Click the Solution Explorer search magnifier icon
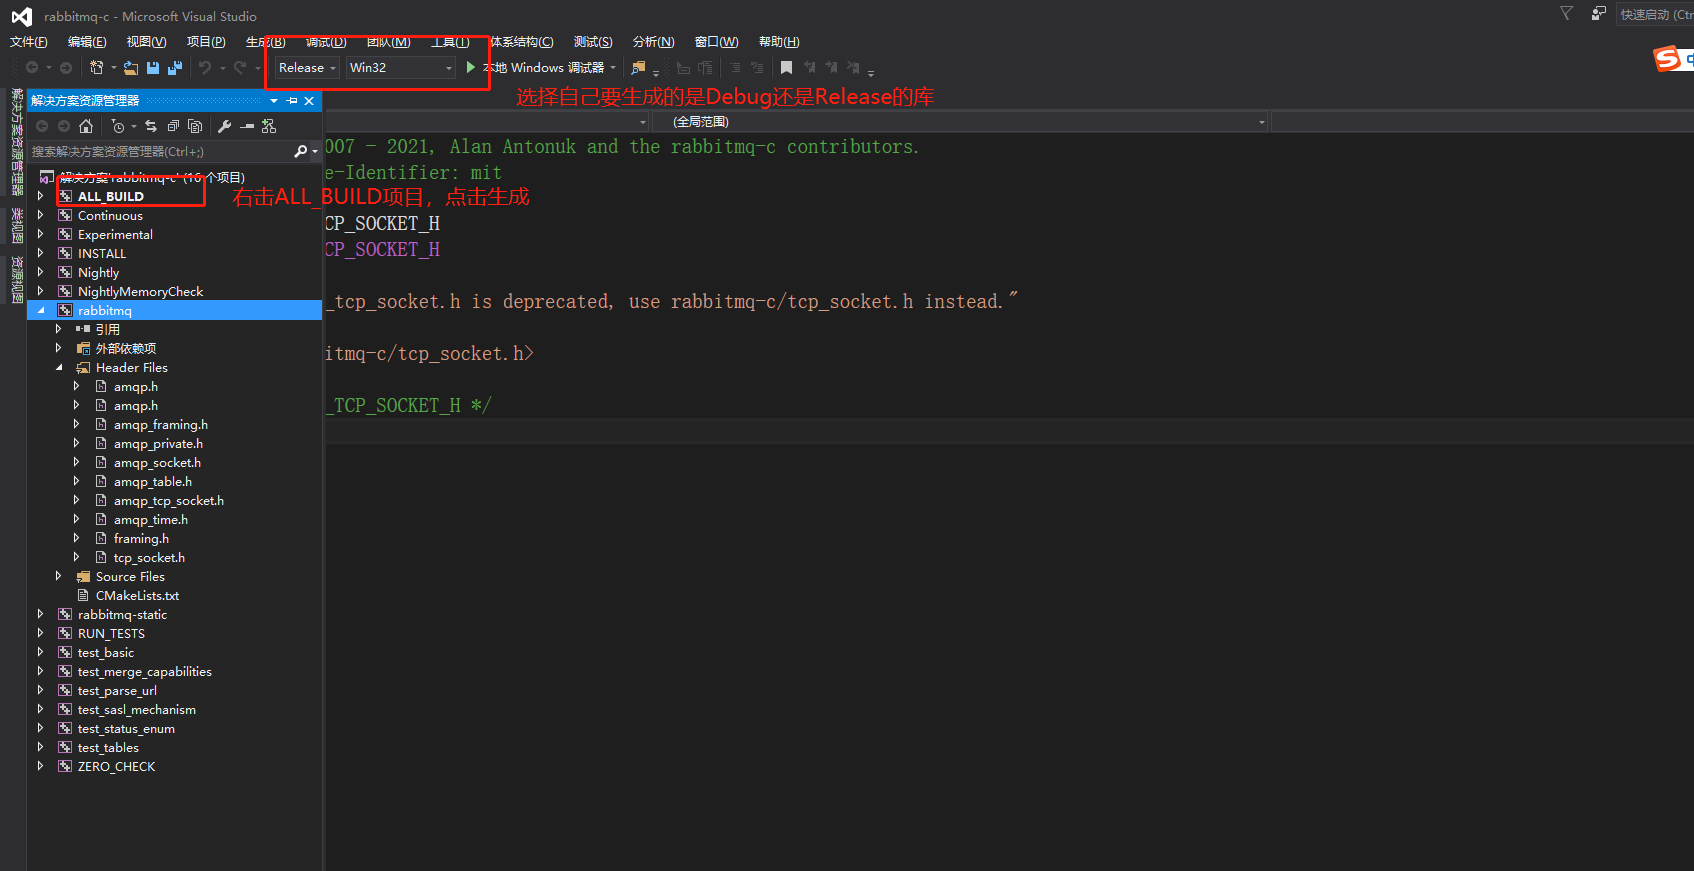The width and height of the screenshot is (1694, 871). click(x=300, y=151)
